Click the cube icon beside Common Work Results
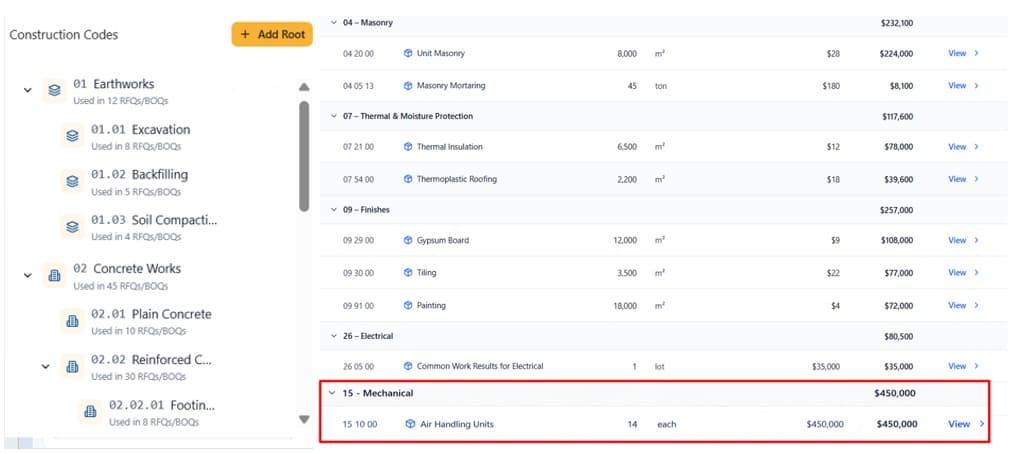Viewport: 1024px width, 454px height. click(408, 366)
